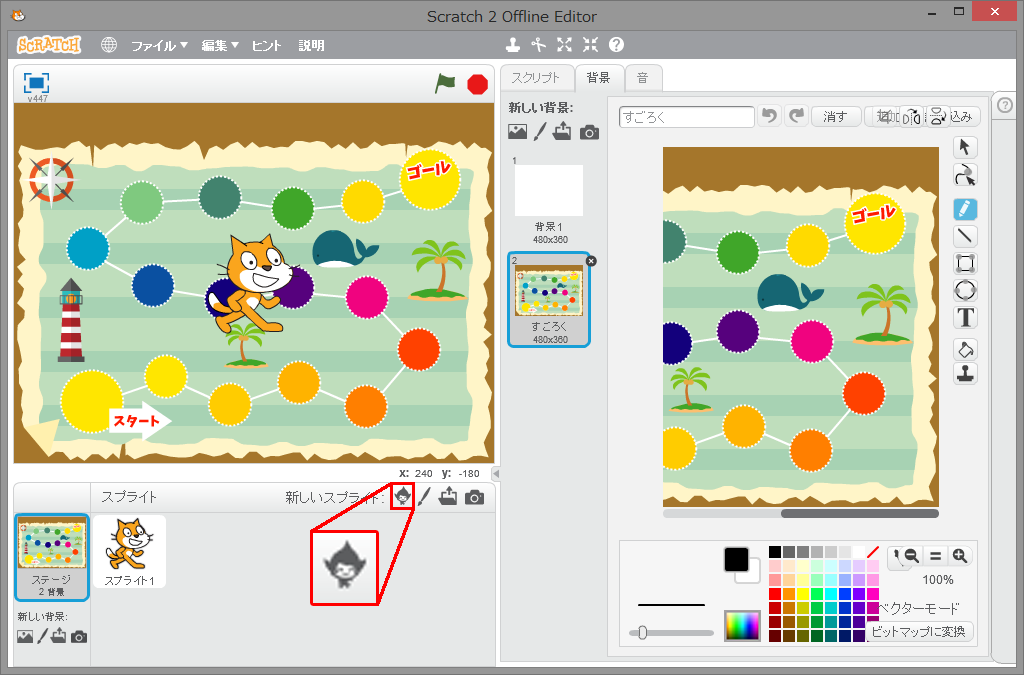Open the 説明 menu item
1024x675 pixels.
tap(312, 45)
